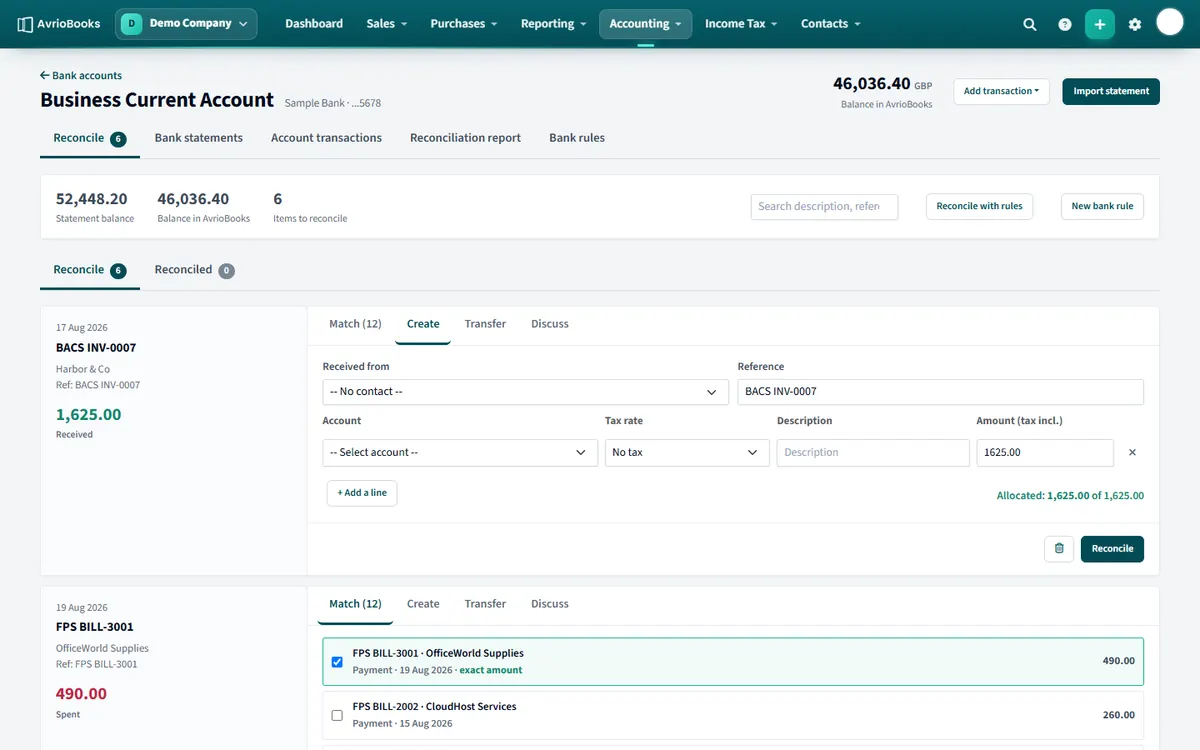This screenshot has width=1200, height=750.
Task: Select the Reconcile sub-tab with 6 badge
Action: tap(90, 270)
